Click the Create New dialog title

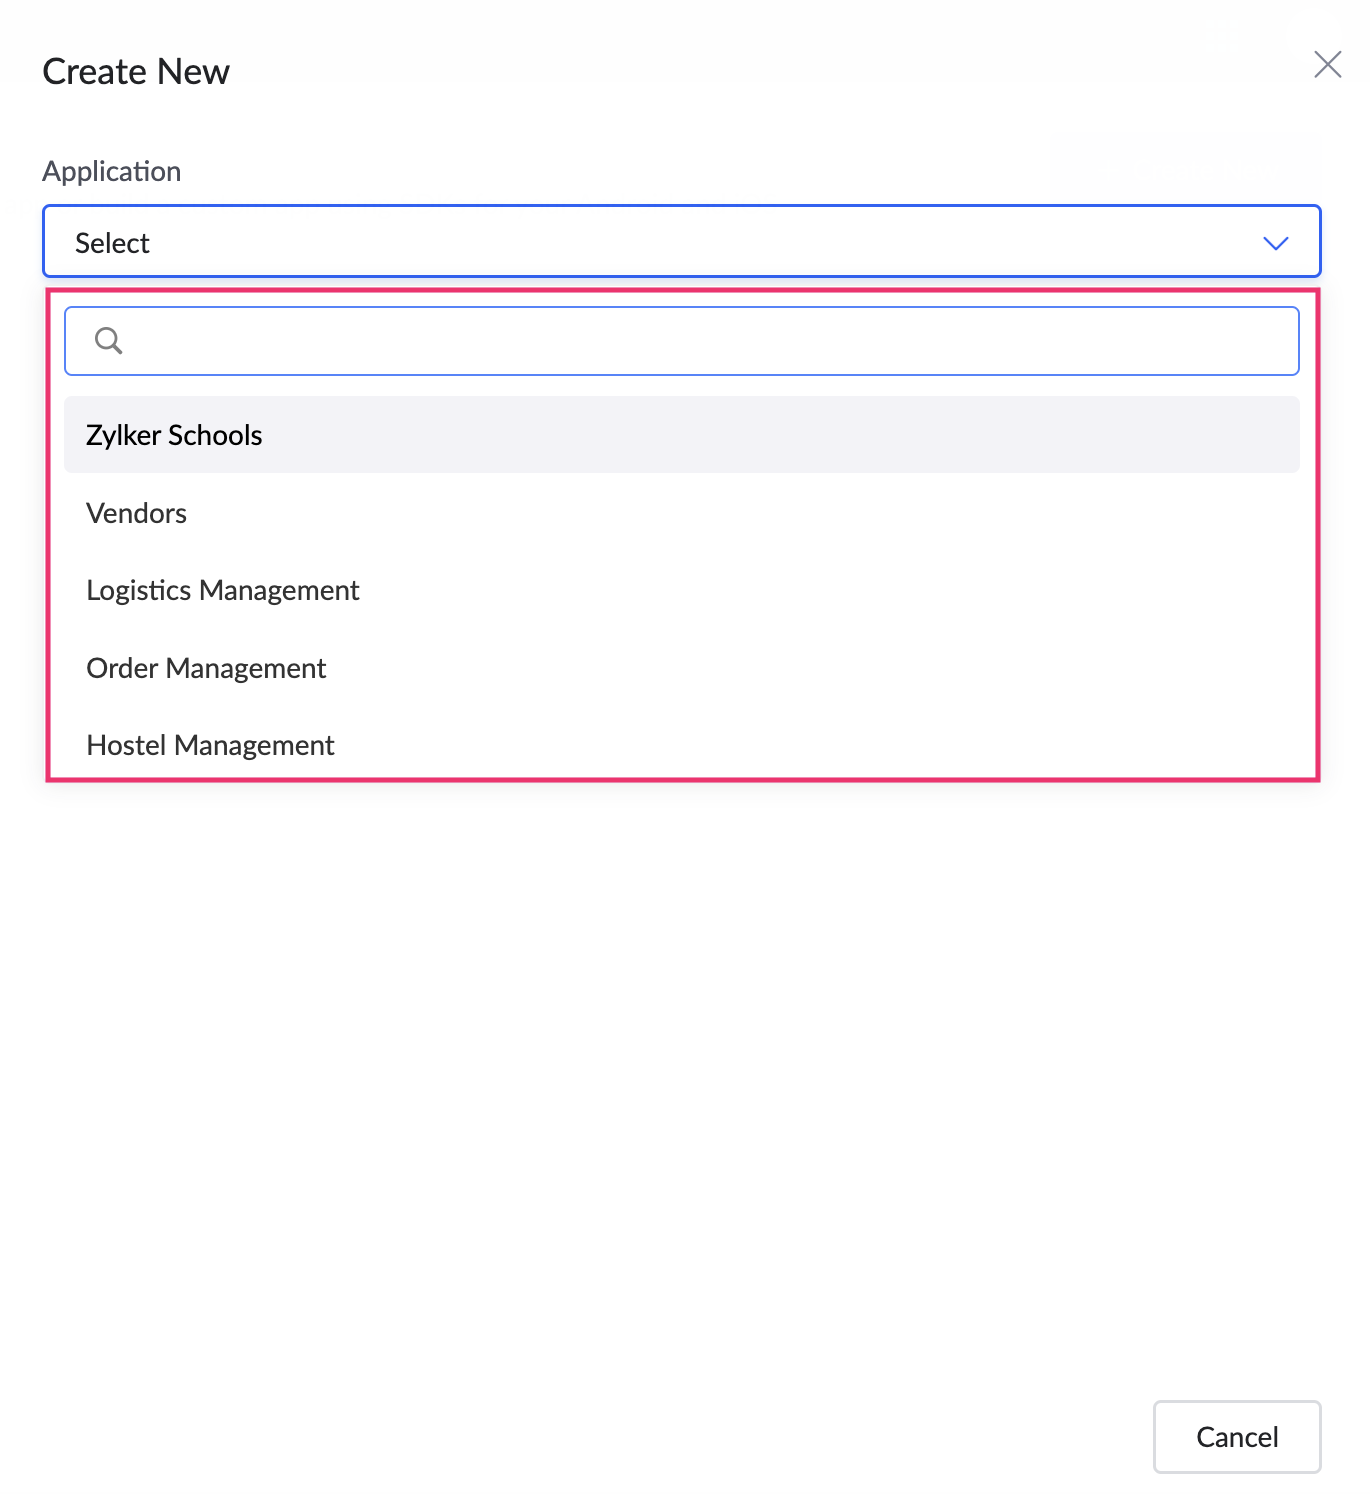point(136,72)
